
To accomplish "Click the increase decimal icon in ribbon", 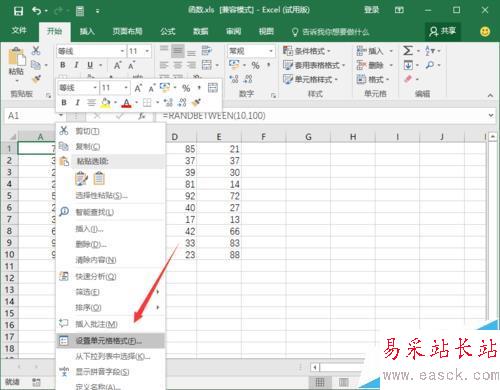I will 234,79.
